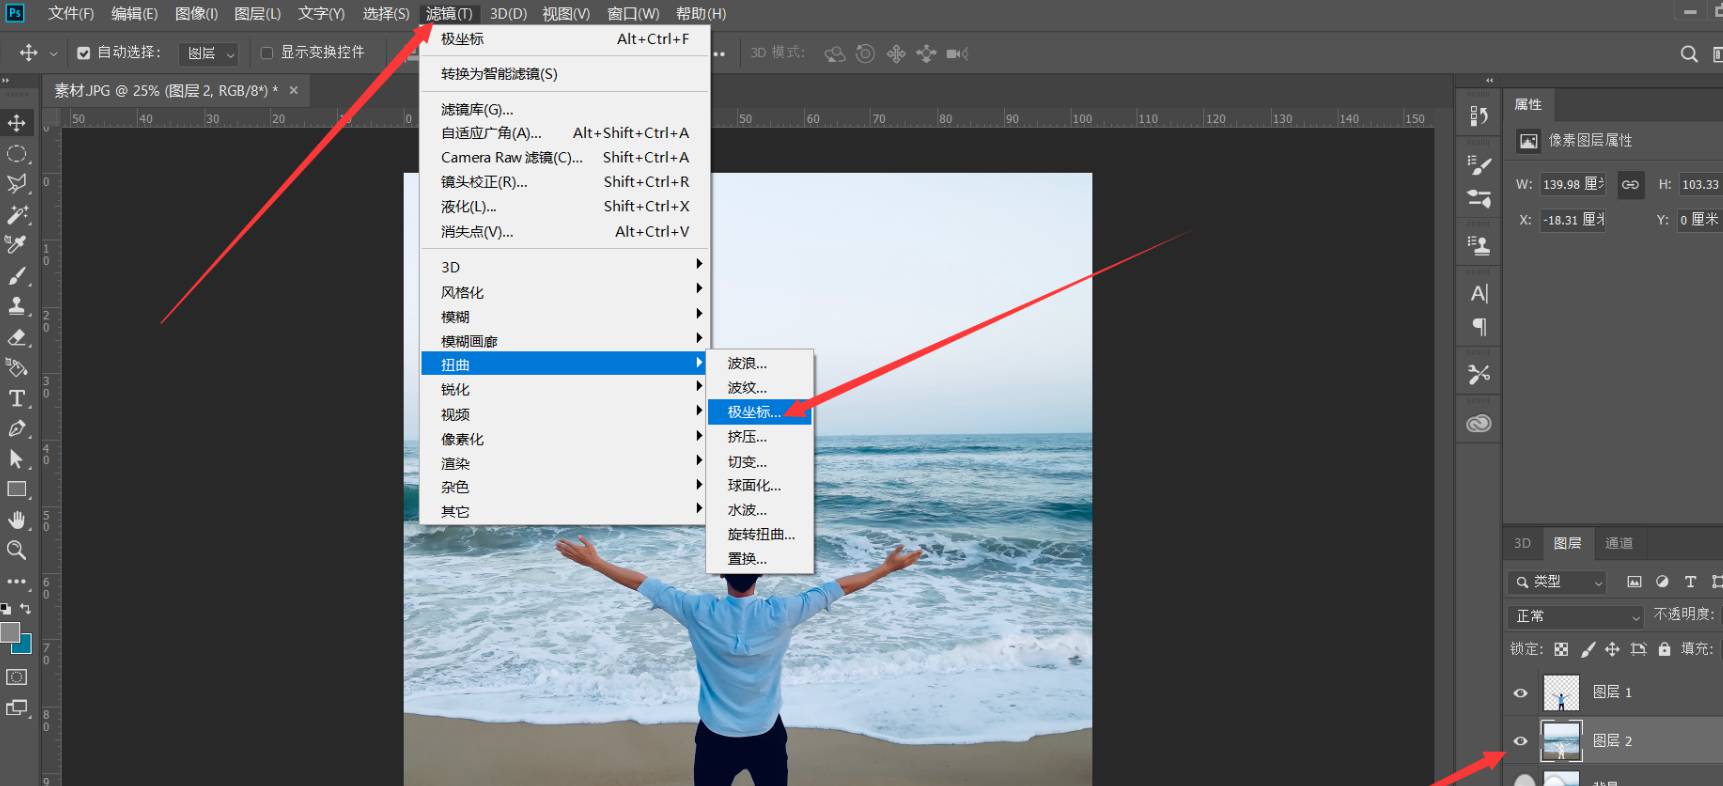The width and height of the screenshot is (1723, 786).
Task: Switch to the 通道 tab
Action: (1618, 543)
